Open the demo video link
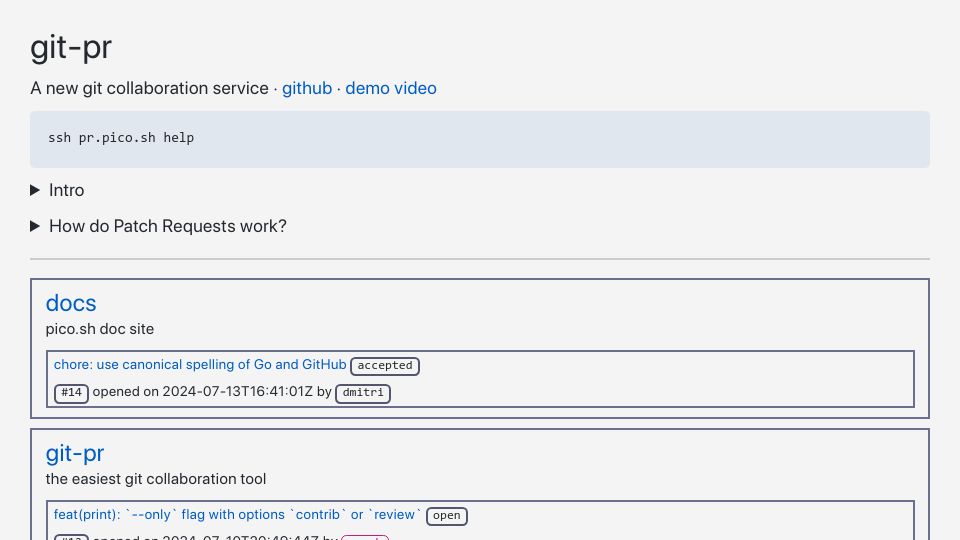 coord(391,88)
